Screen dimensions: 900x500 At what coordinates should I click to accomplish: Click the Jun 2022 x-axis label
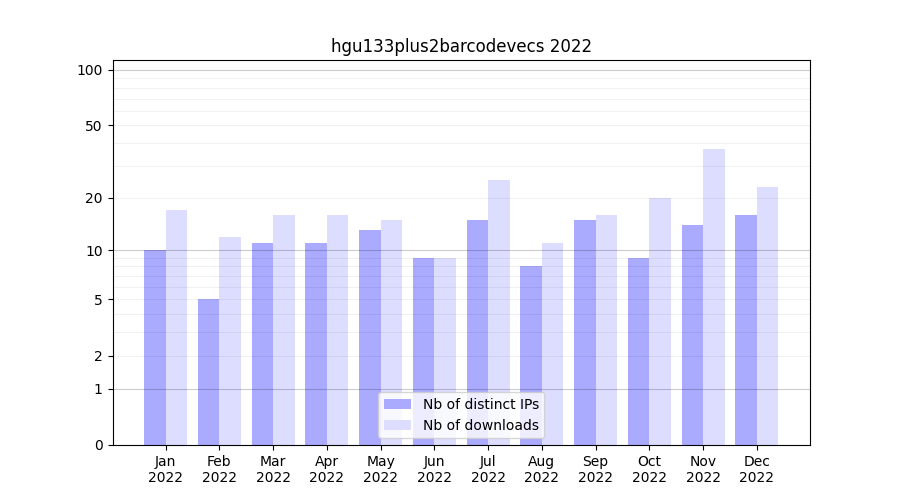coord(434,469)
